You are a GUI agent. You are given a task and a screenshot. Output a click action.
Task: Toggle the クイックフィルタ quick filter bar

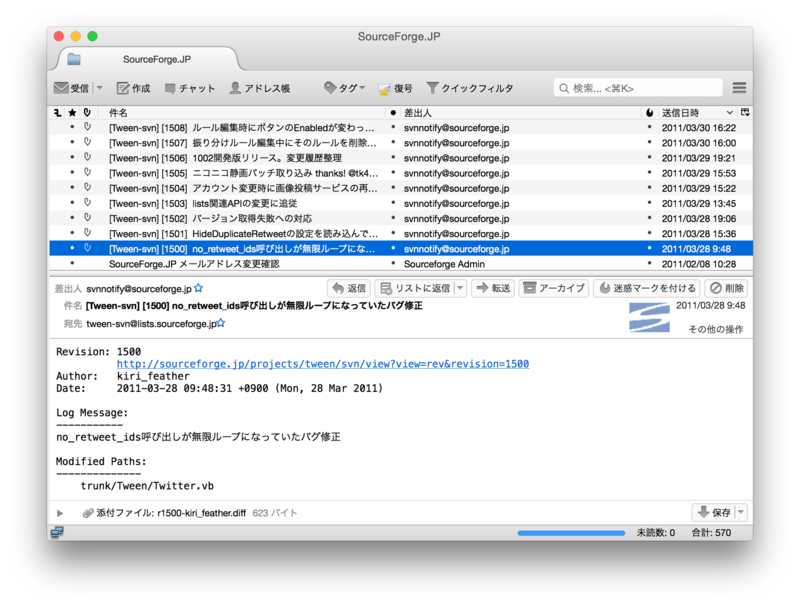click(x=470, y=88)
